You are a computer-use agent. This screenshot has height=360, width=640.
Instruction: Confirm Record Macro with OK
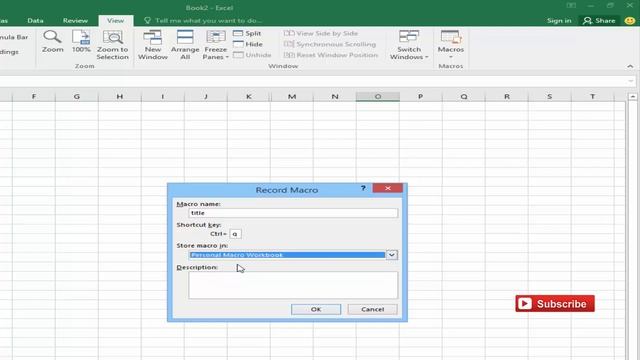316,309
